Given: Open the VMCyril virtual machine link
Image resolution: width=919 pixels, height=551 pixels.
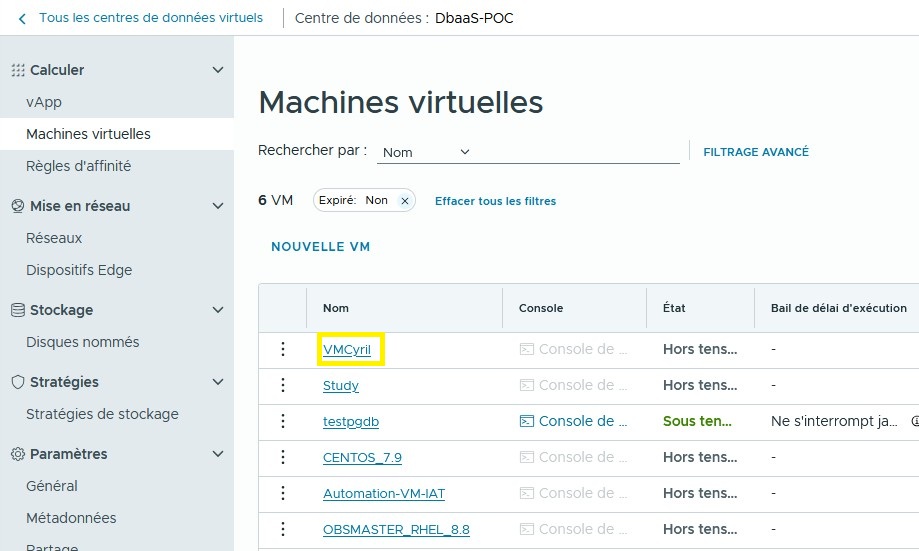Looking at the screenshot, I should pyautogui.click(x=347, y=350).
